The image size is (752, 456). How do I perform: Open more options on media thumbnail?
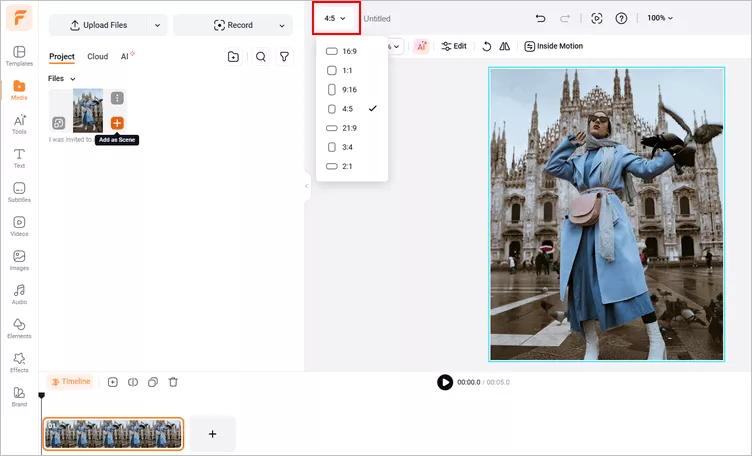[x=117, y=98]
